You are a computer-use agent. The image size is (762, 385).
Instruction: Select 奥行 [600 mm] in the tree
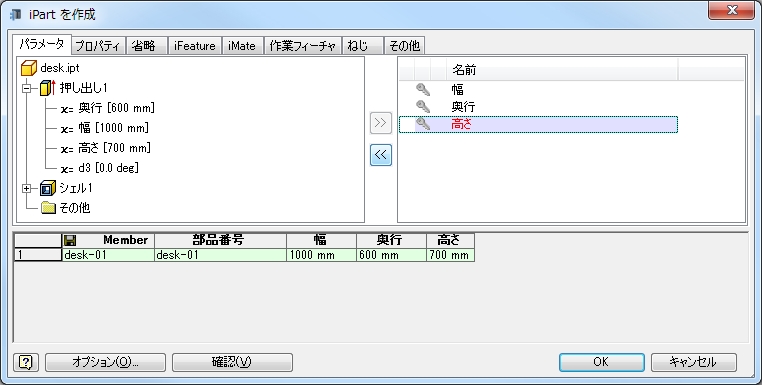(116, 108)
